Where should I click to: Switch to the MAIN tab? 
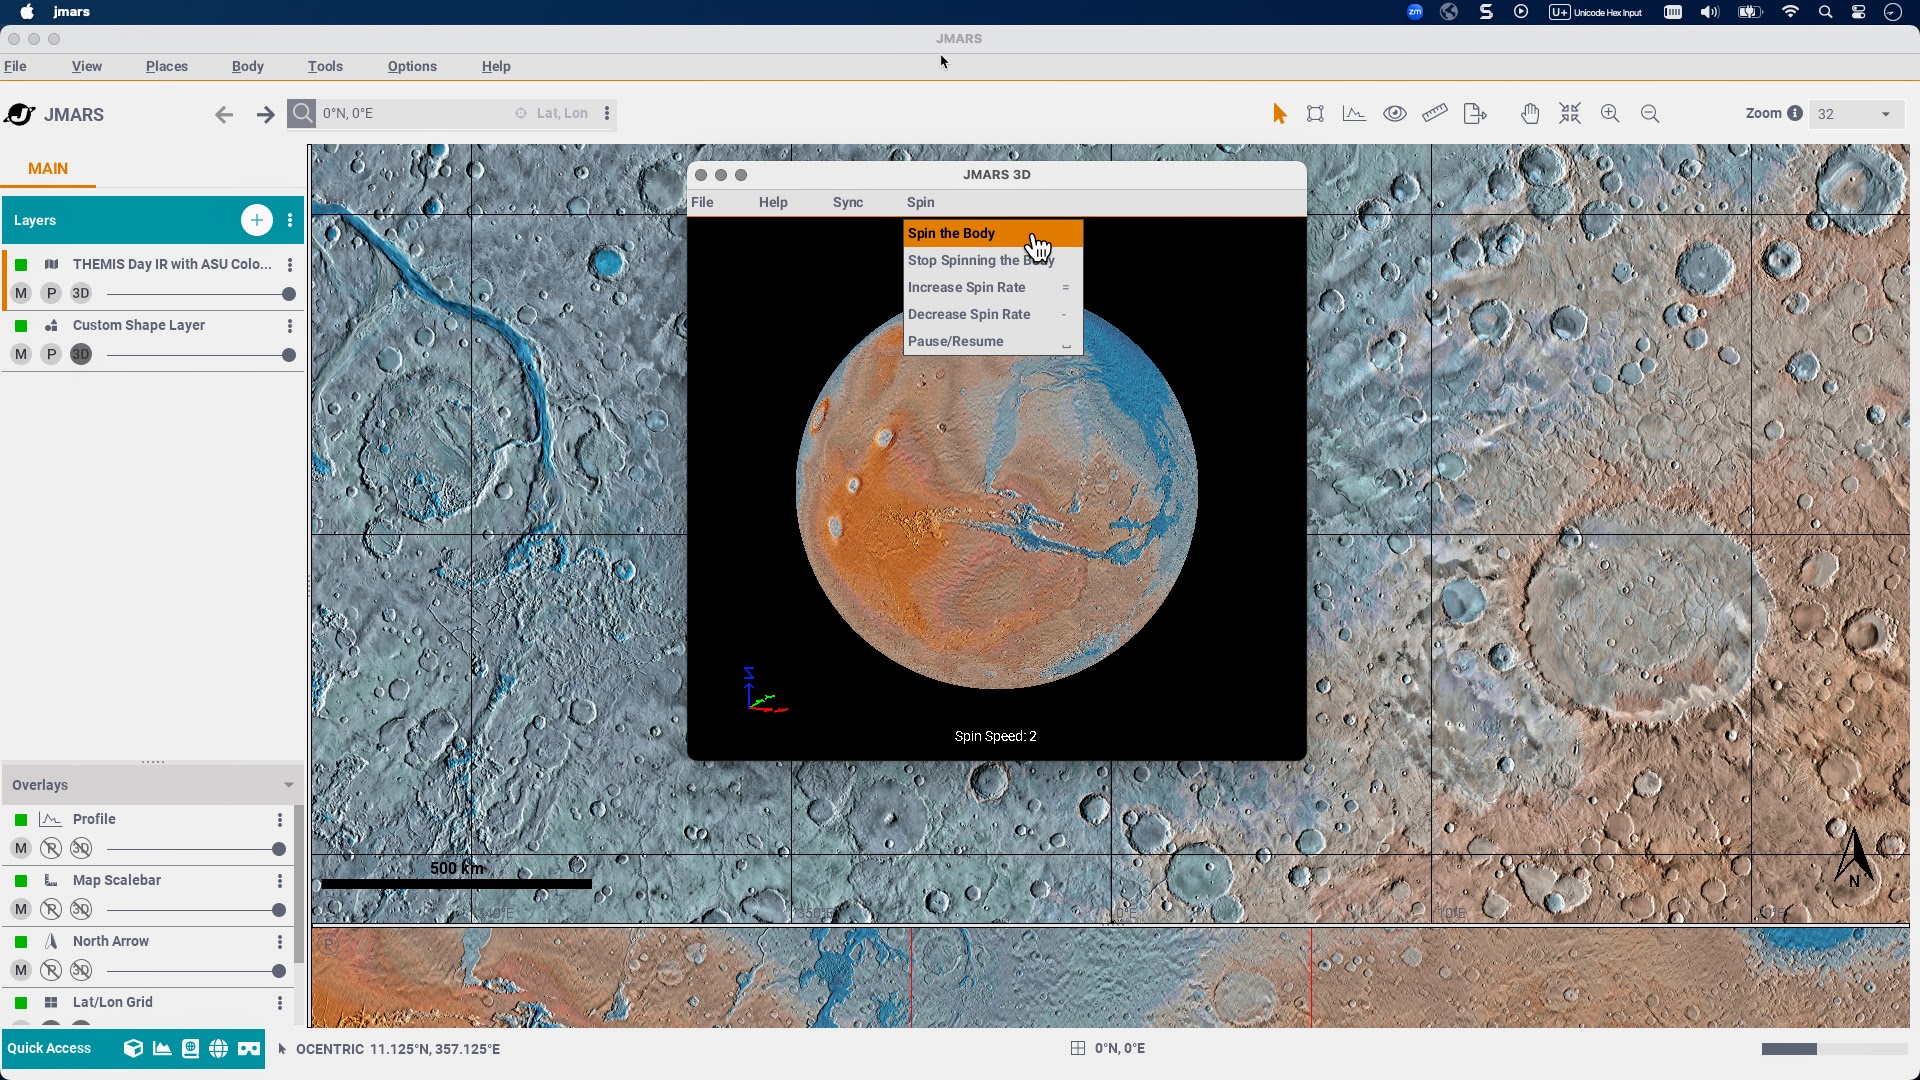pyautogui.click(x=48, y=168)
